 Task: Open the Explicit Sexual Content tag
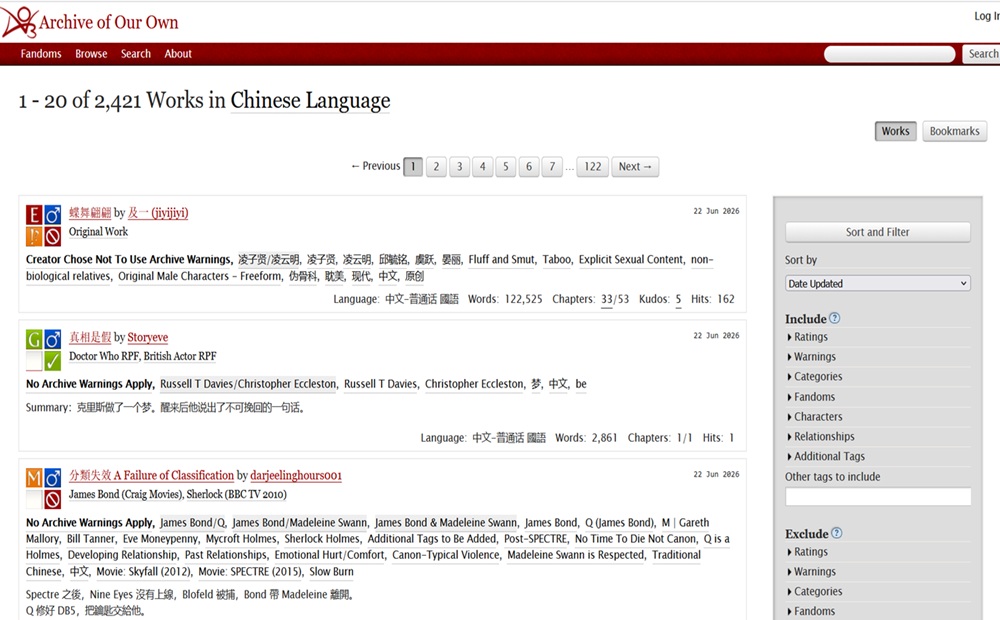(631, 260)
